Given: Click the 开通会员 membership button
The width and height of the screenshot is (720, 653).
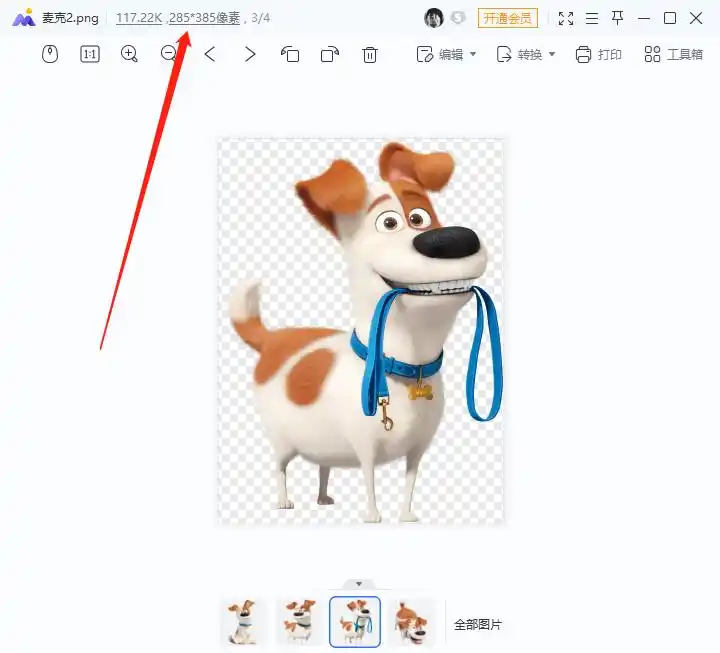Looking at the screenshot, I should tap(507, 18).
